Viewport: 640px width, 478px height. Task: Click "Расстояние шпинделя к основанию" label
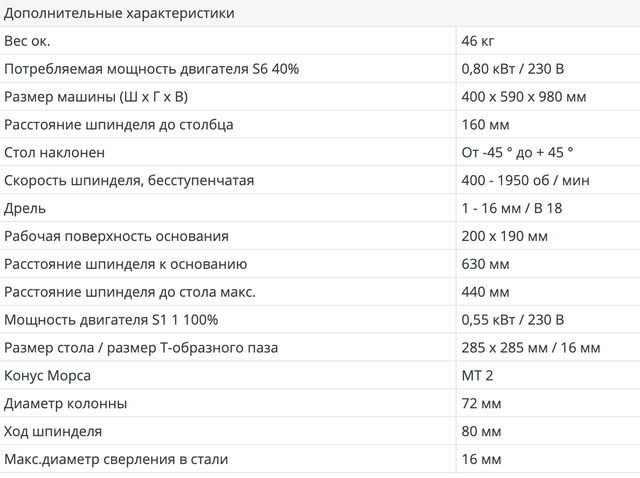pos(125,264)
